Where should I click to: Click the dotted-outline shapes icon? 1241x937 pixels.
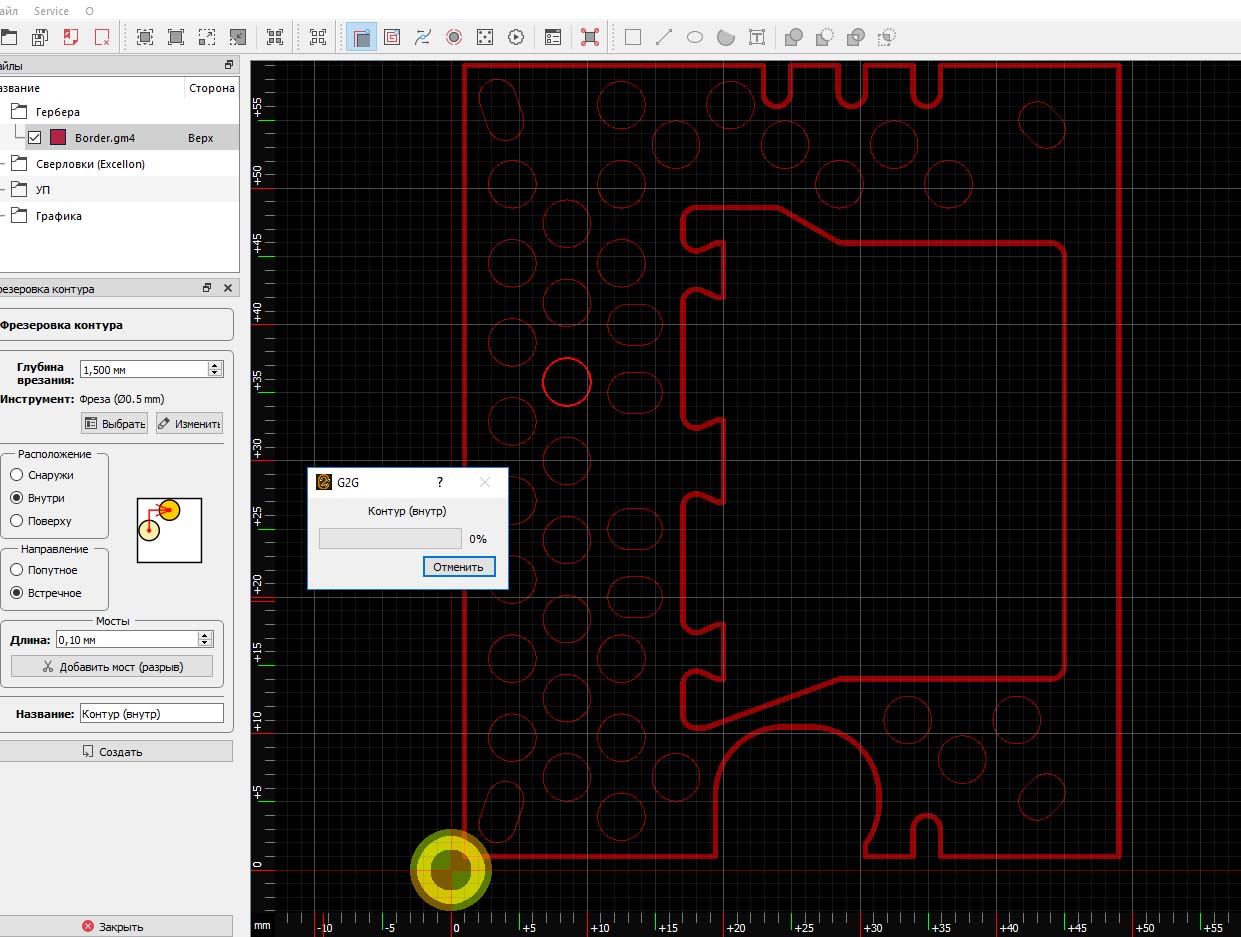(x=887, y=37)
